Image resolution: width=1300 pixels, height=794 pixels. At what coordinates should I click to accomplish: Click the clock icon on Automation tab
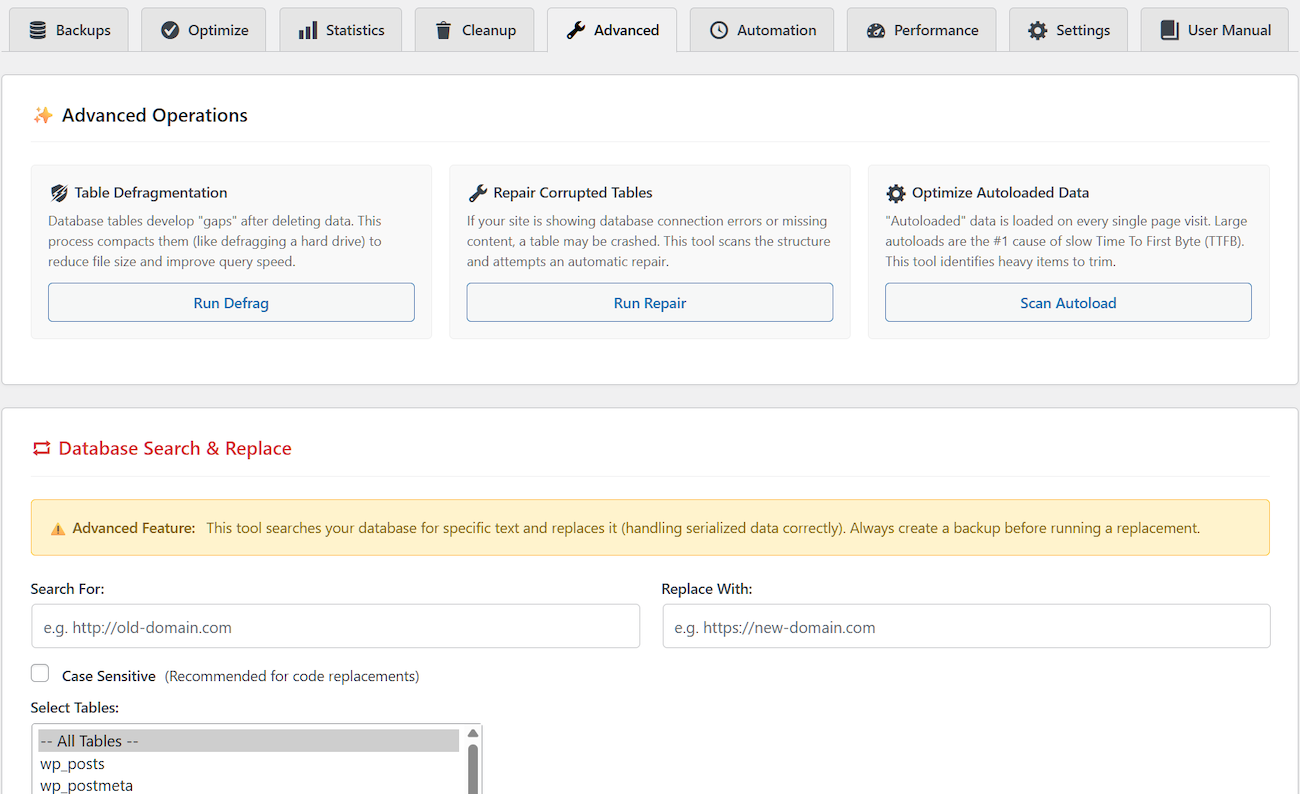tap(719, 30)
